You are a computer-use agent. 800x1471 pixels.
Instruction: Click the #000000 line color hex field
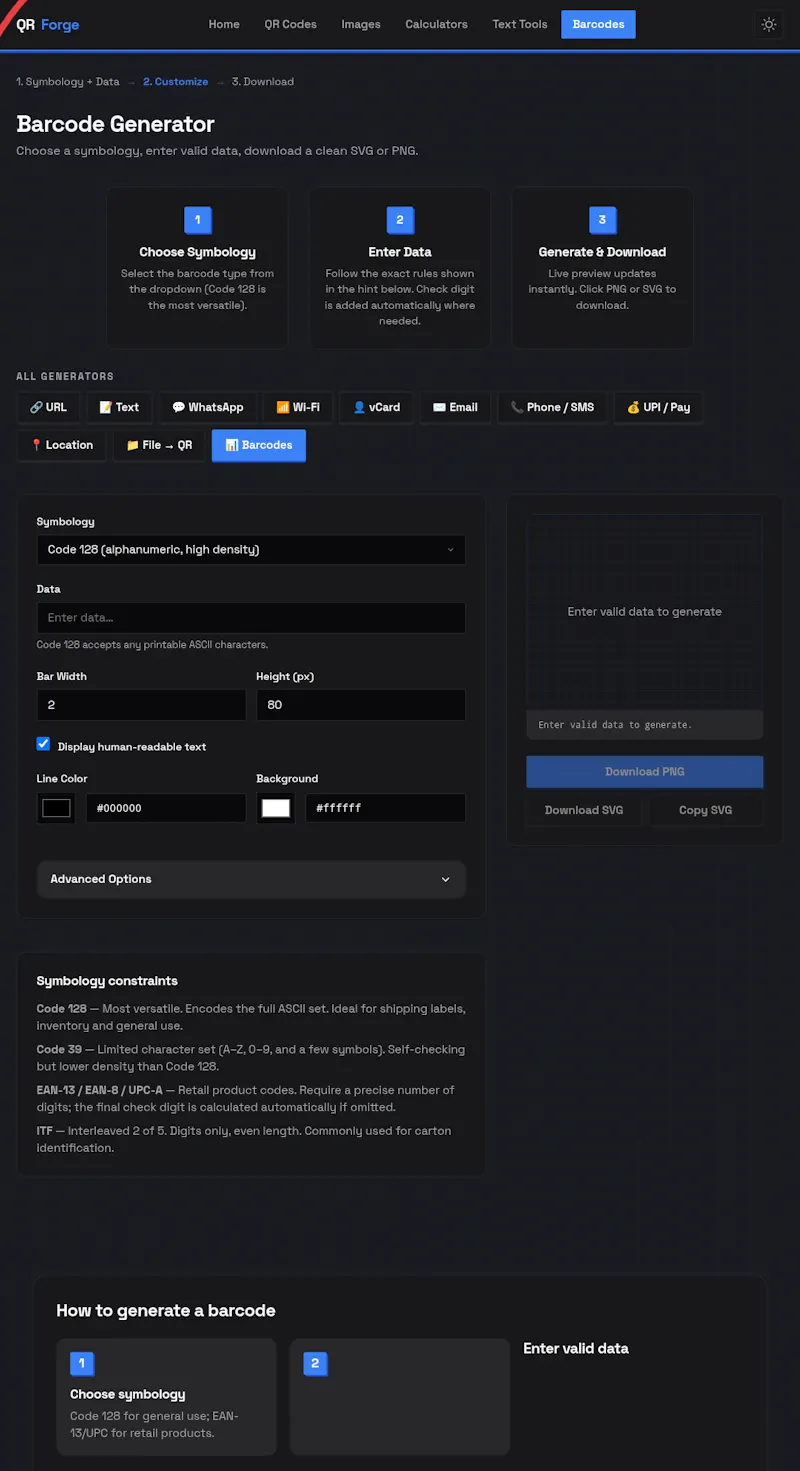[x=166, y=808]
